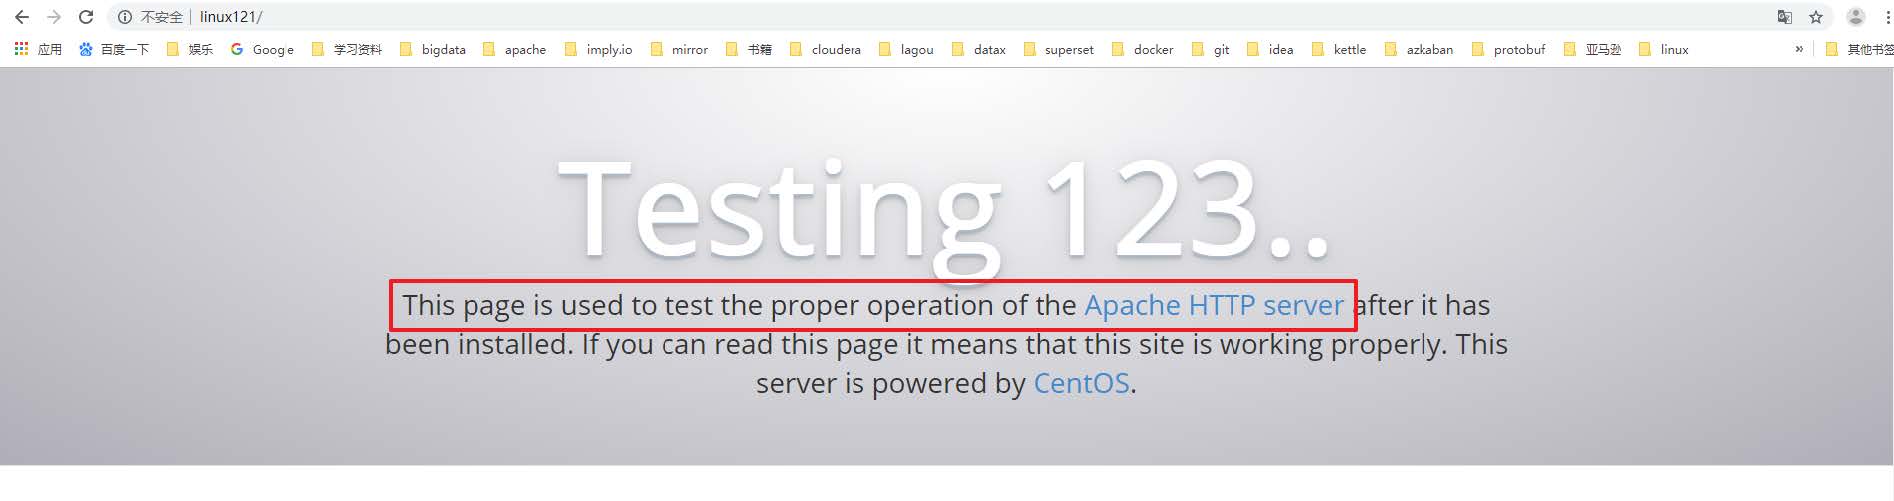The width and height of the screenshot is (1894, 501).
Task: Open the 其他书签 other bookmarks folder
Action: click(1859, 49)
